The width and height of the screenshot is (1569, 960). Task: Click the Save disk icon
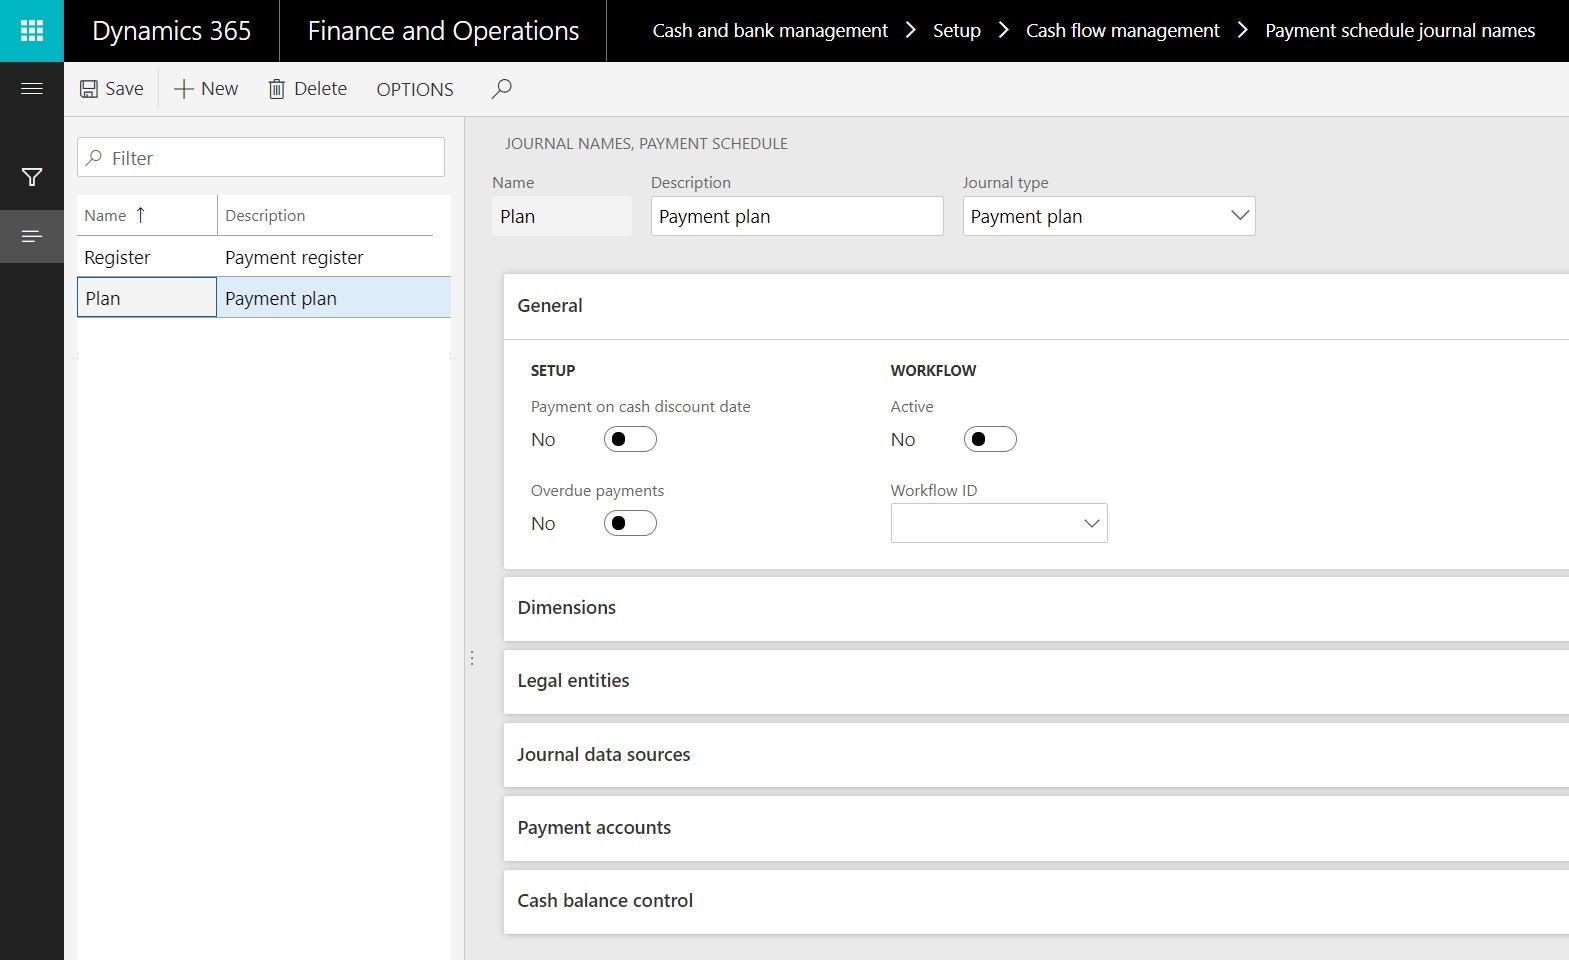(89, 89)
